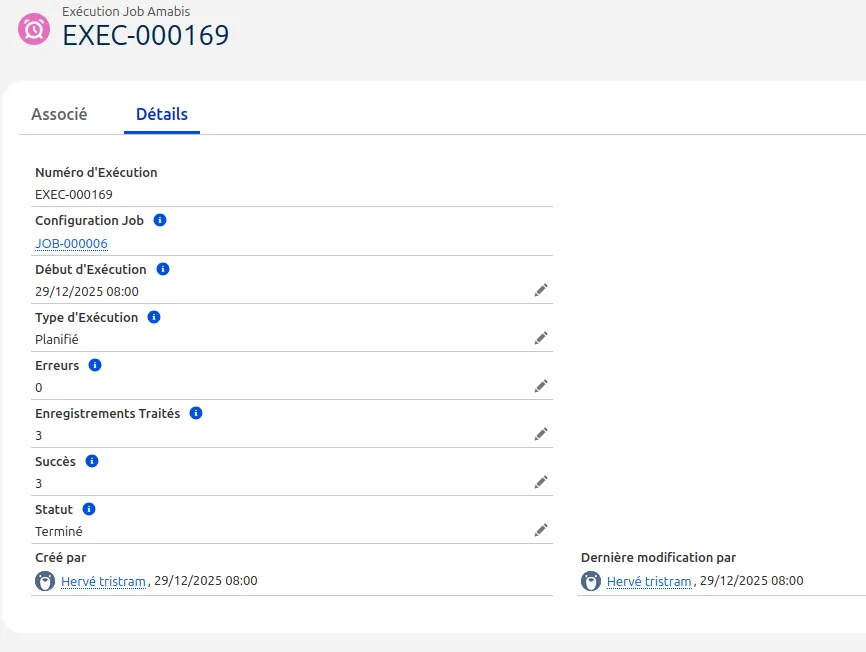
Task: Edit the Statut field with pencil
Action: tap(541, 530)
